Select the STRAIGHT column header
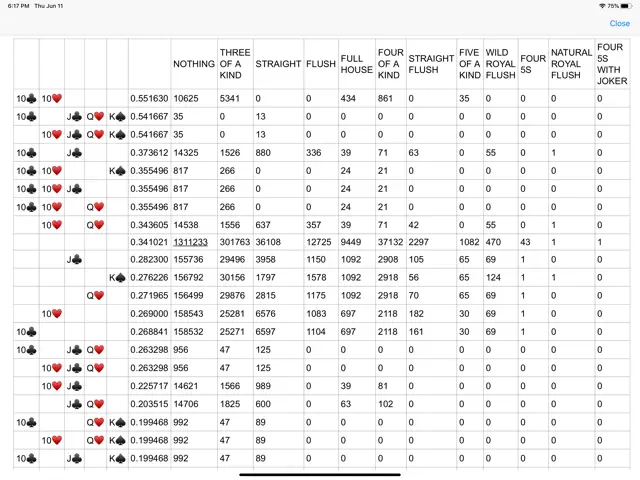This screenshot has height=480, width=640. click(278, 64)
